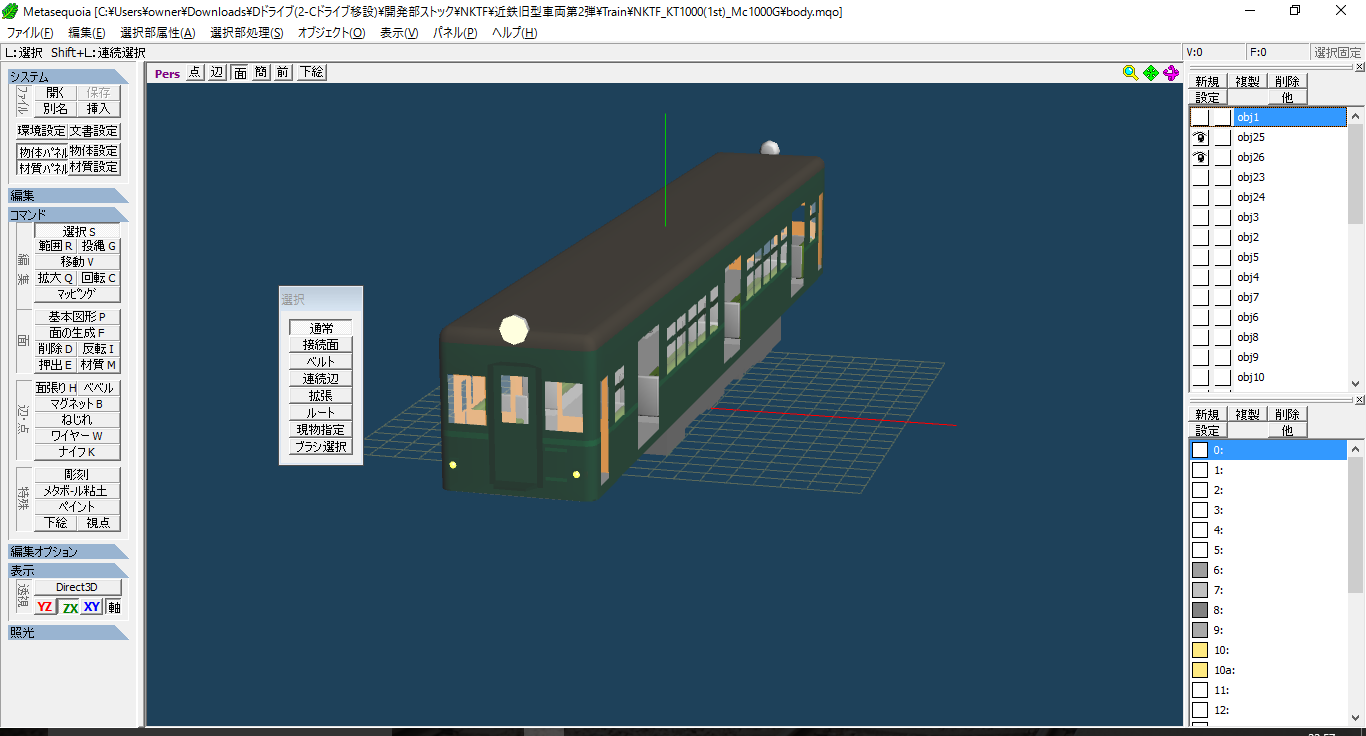The image size is (1366, 736).
Task: Activate the 選択 S command
Action: pos(78,231)
